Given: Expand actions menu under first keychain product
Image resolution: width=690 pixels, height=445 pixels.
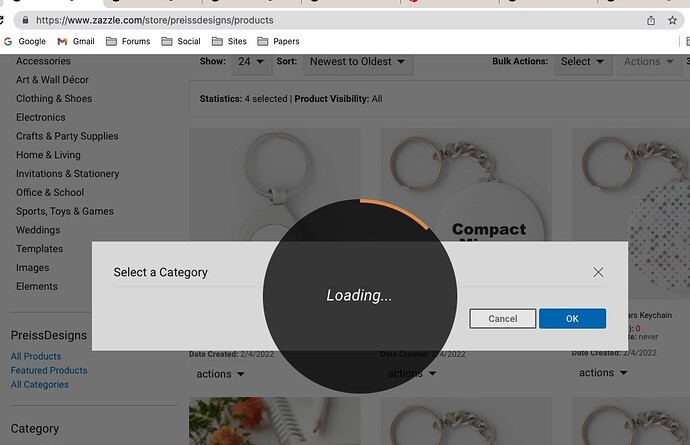Looking at the screenshot, I should [220, 374].
